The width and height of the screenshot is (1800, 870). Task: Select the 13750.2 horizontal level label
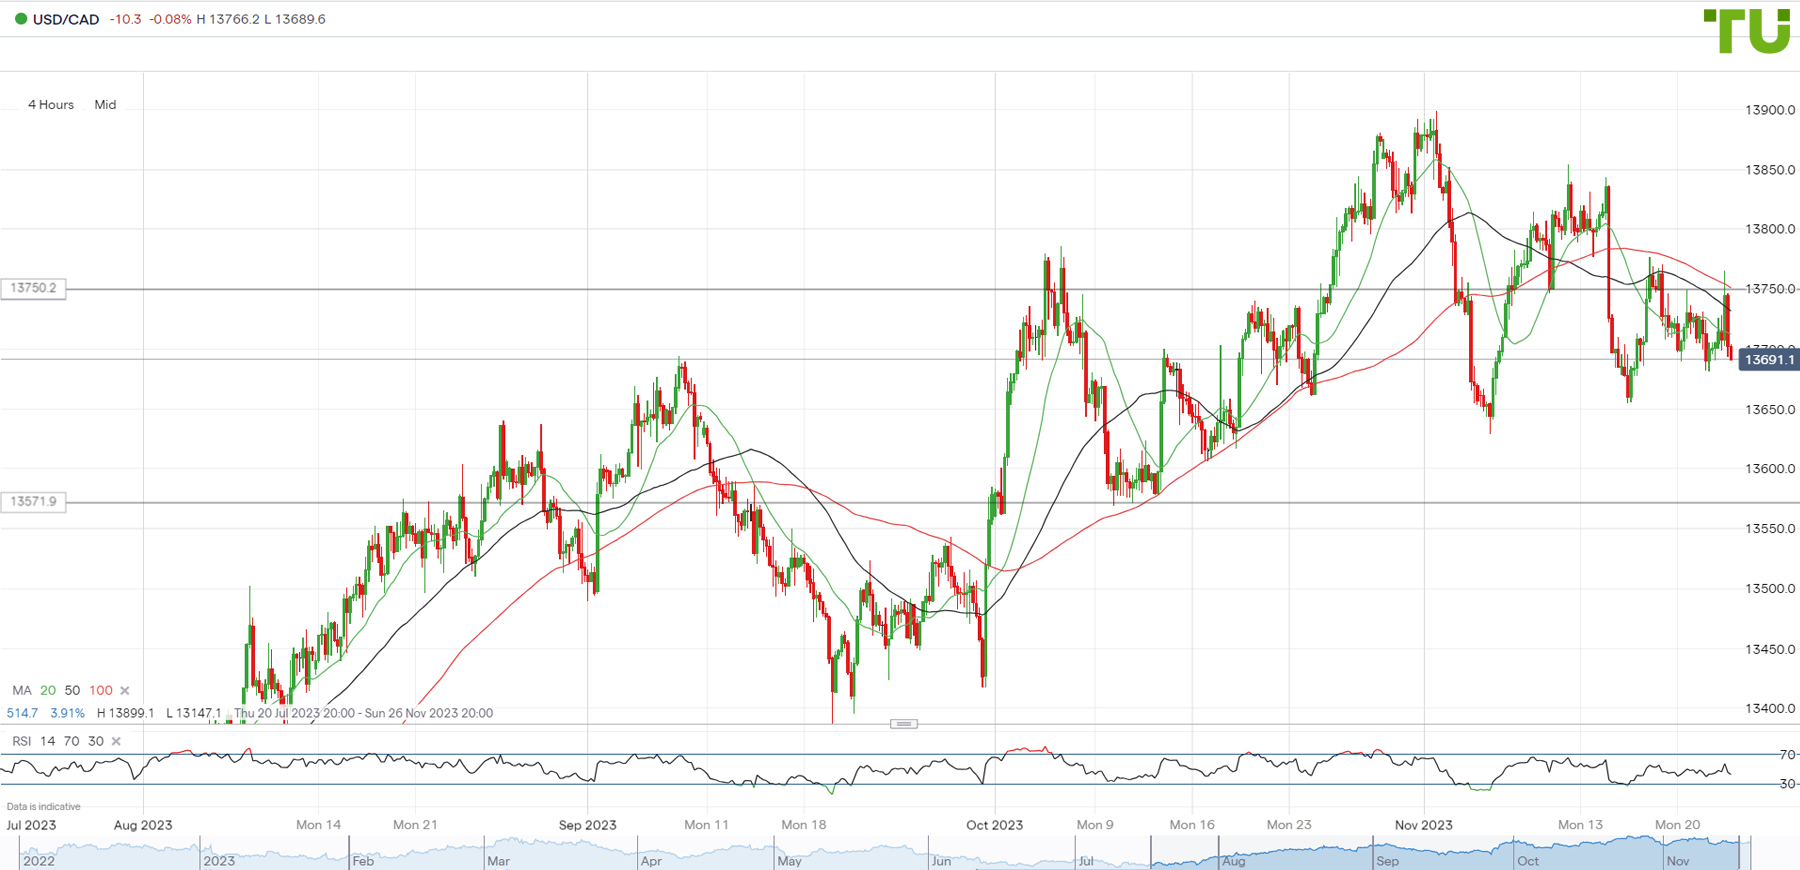tap(34, 288)
